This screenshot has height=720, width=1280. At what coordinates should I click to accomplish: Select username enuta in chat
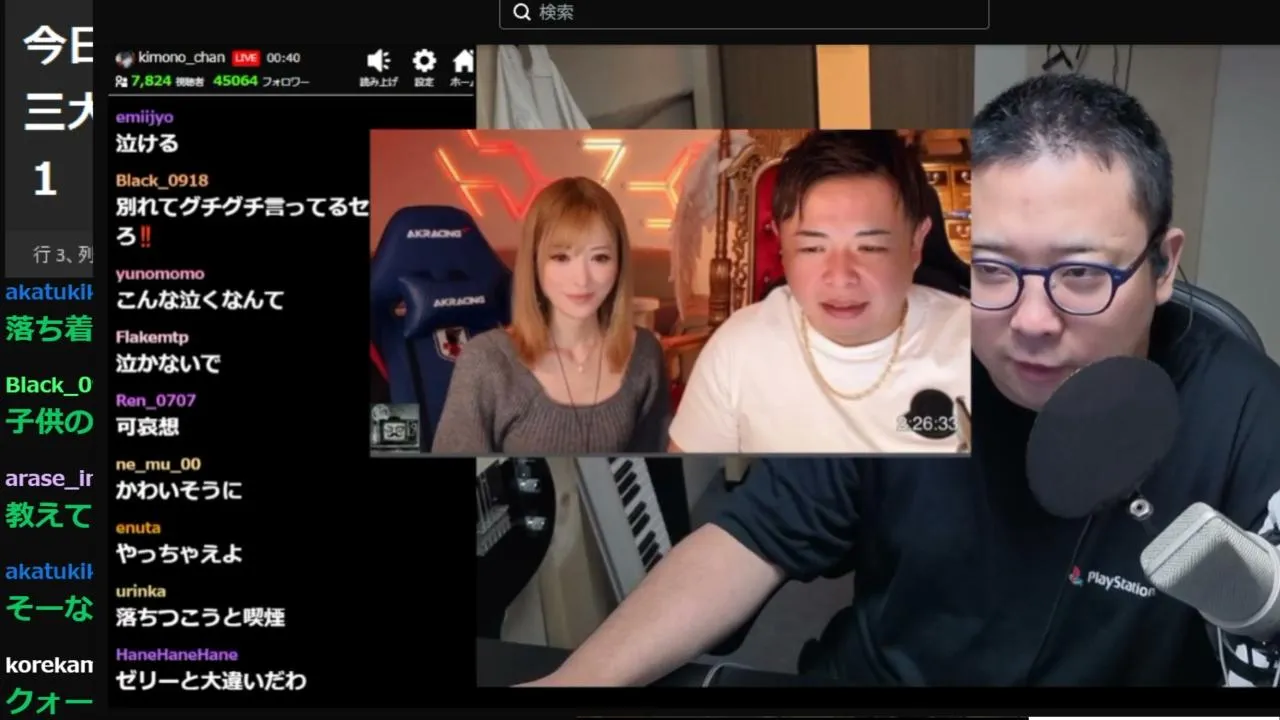click(x=138, y=527)
